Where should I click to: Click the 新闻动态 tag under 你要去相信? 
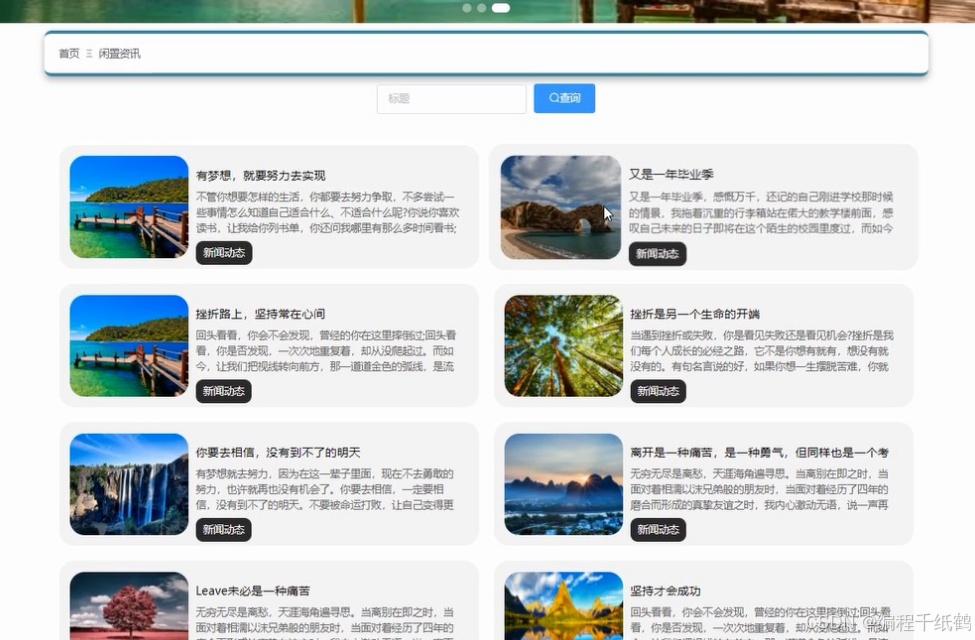(x=224, y=530)
